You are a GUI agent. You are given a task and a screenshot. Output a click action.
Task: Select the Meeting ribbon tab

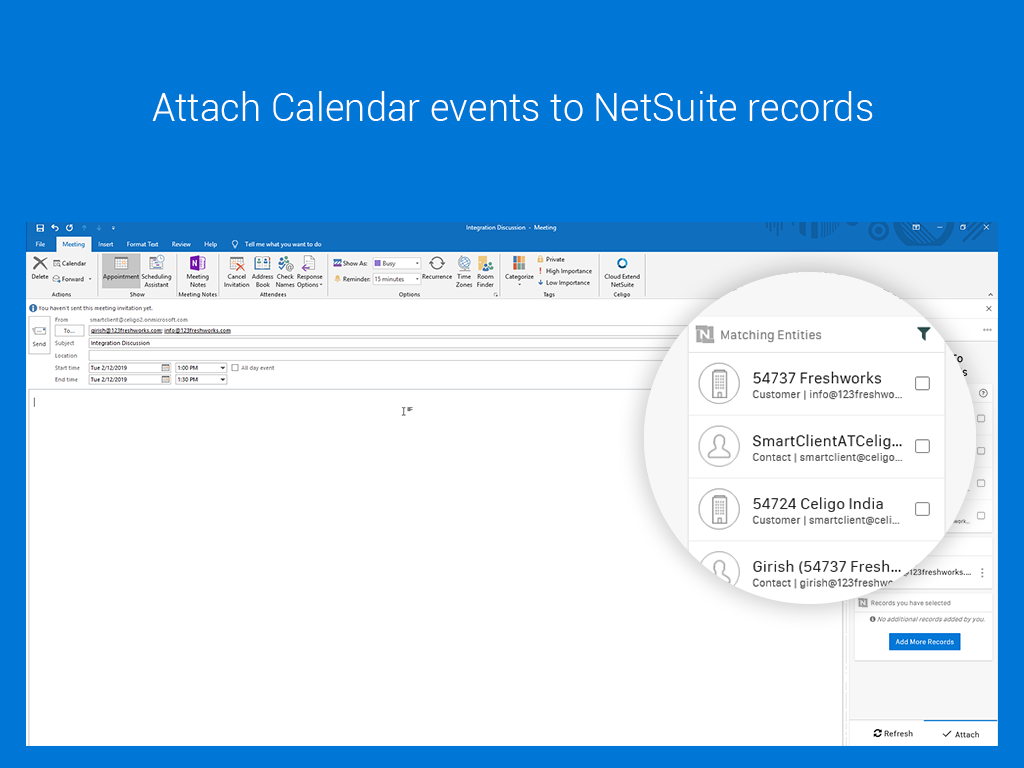pos(73,244)
